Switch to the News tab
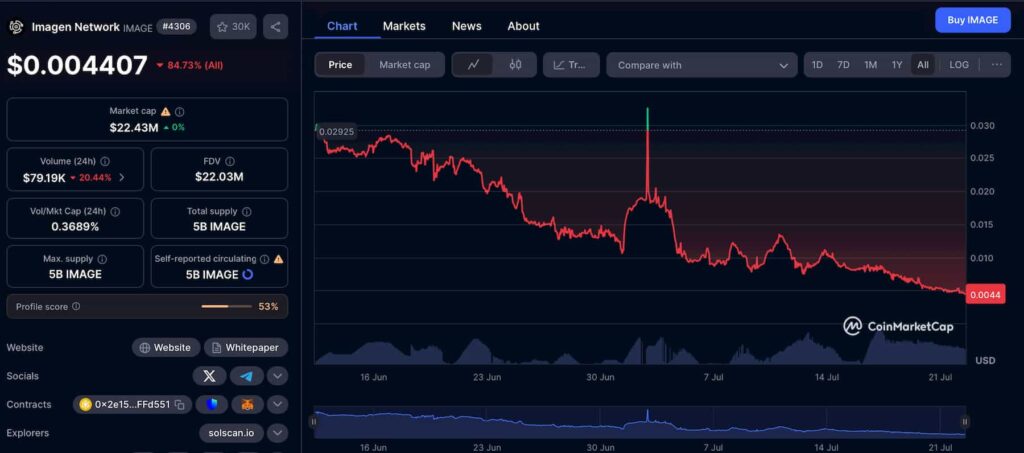 click(x=467, y=26)
